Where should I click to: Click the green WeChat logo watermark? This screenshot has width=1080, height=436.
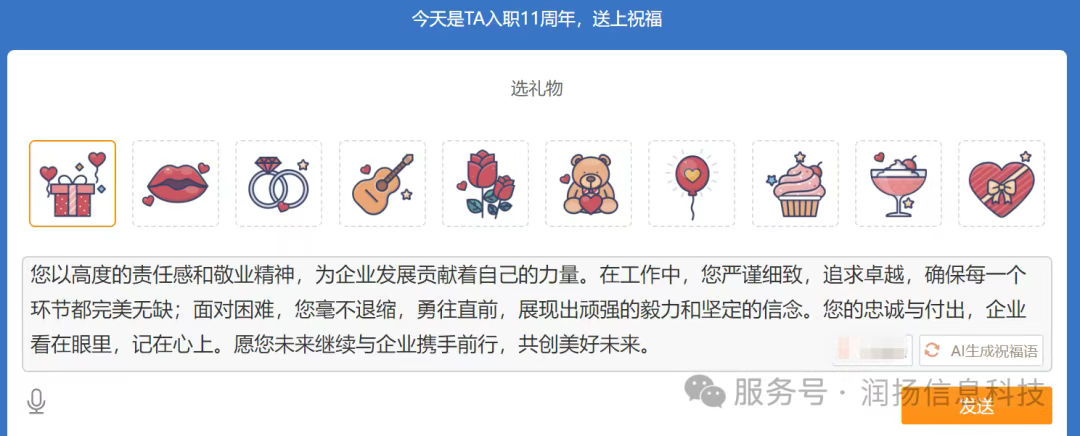coord(704,392)
